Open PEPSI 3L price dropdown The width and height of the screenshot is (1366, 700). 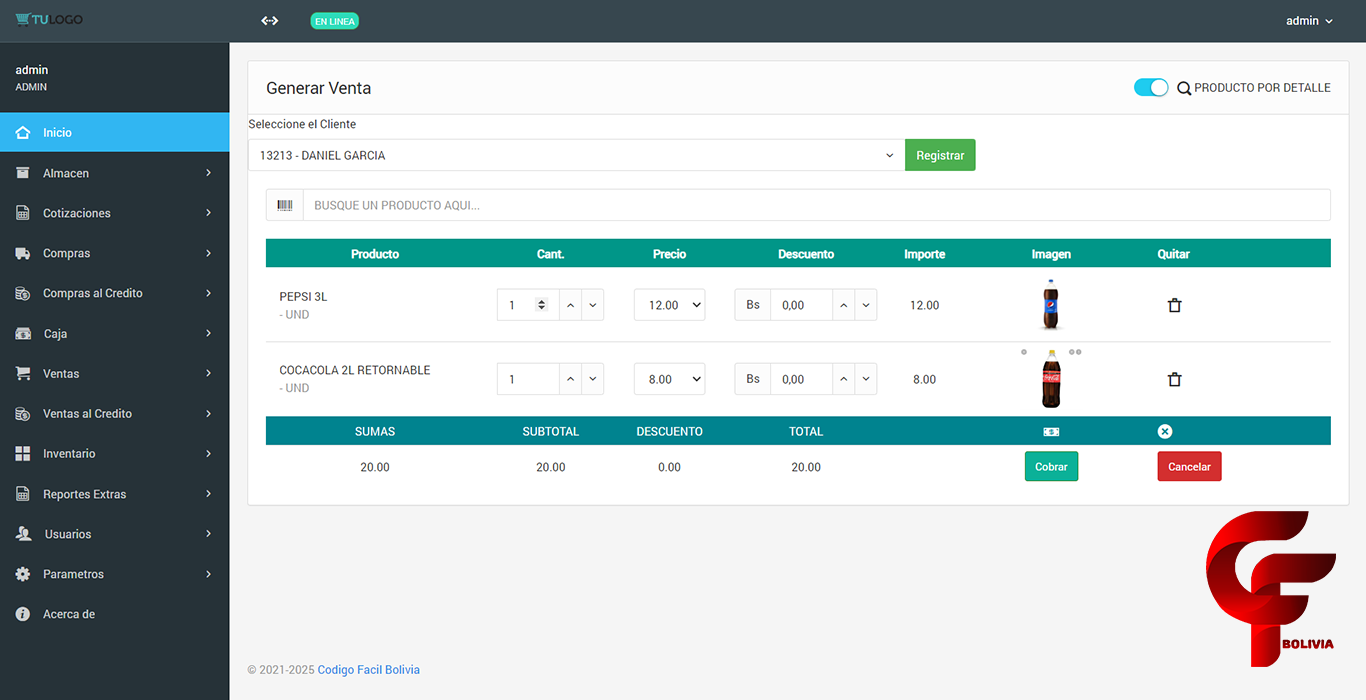669,305
